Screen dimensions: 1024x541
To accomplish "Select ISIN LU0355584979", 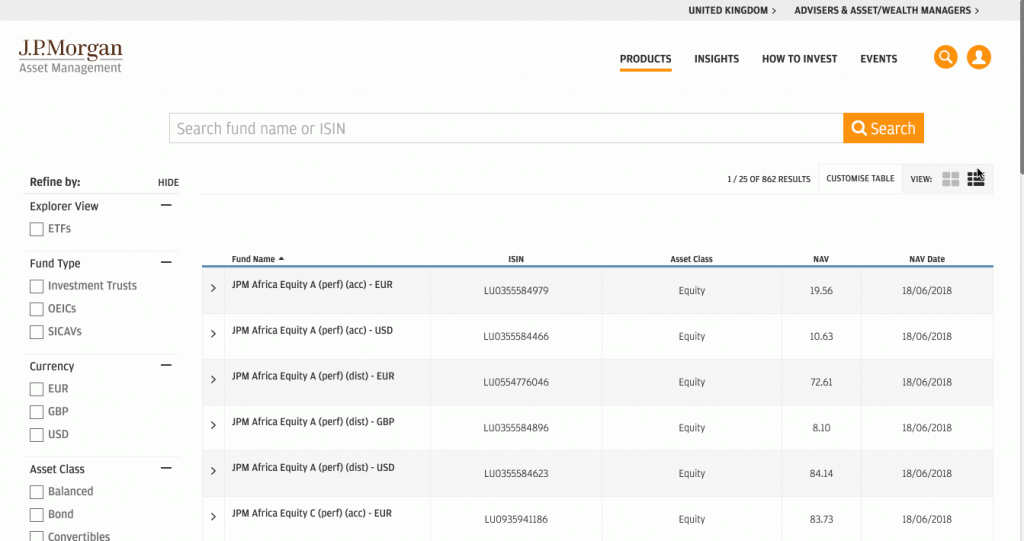I will tap(516, 291).
